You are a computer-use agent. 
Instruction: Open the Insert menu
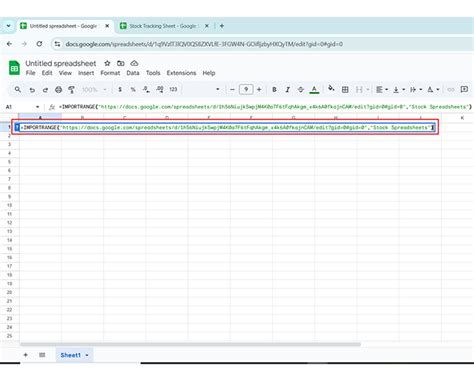pyautogui.click(x=86, y=73)
